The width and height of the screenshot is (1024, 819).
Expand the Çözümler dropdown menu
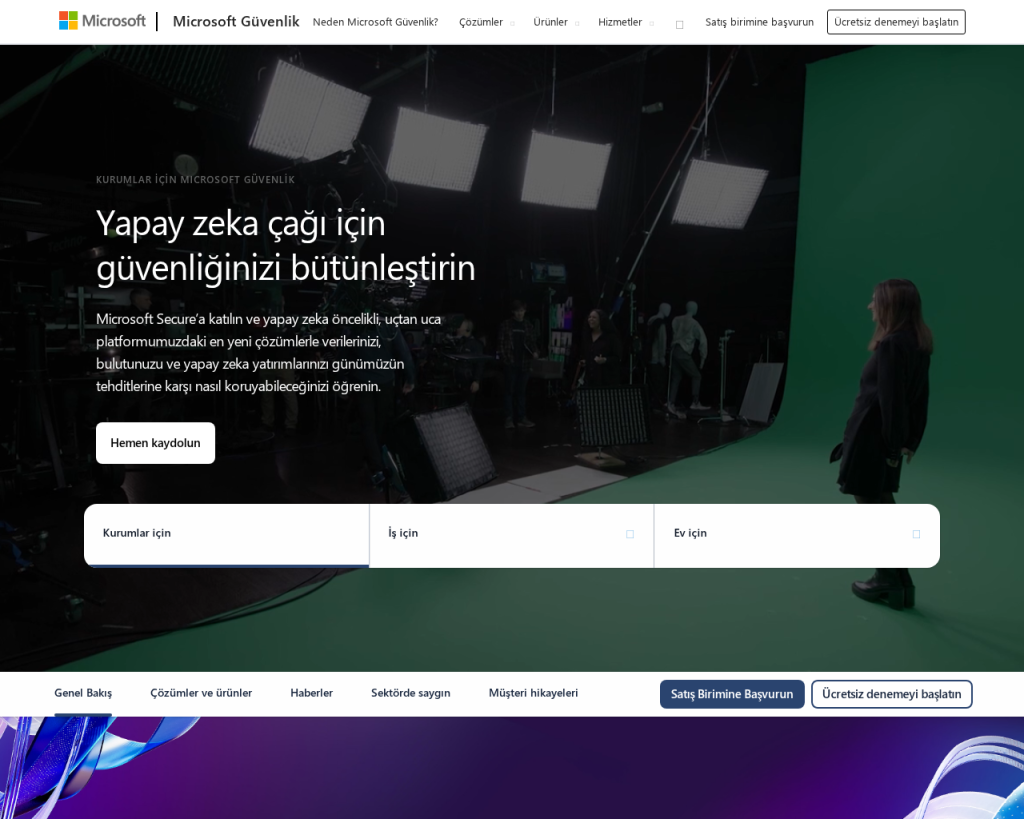[487, 22]
